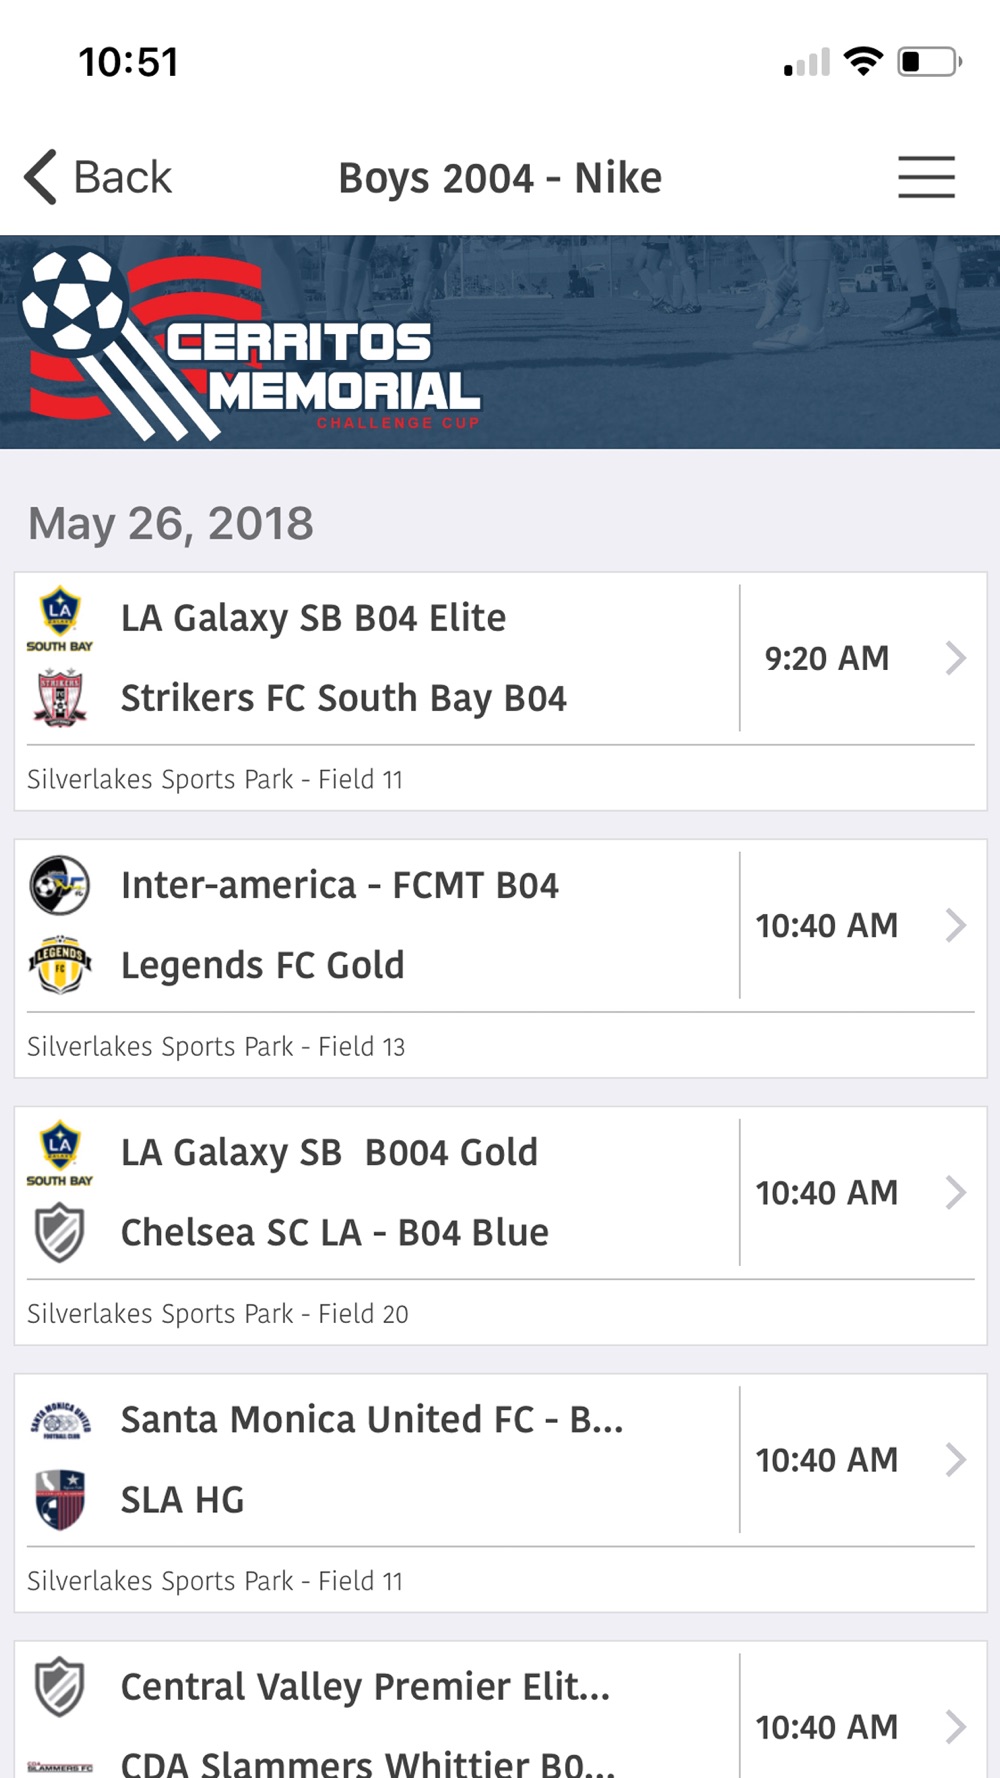Tap the Santa Monica United FC logo
Screen dimensions: 1000x1778
click(60, 1420)
